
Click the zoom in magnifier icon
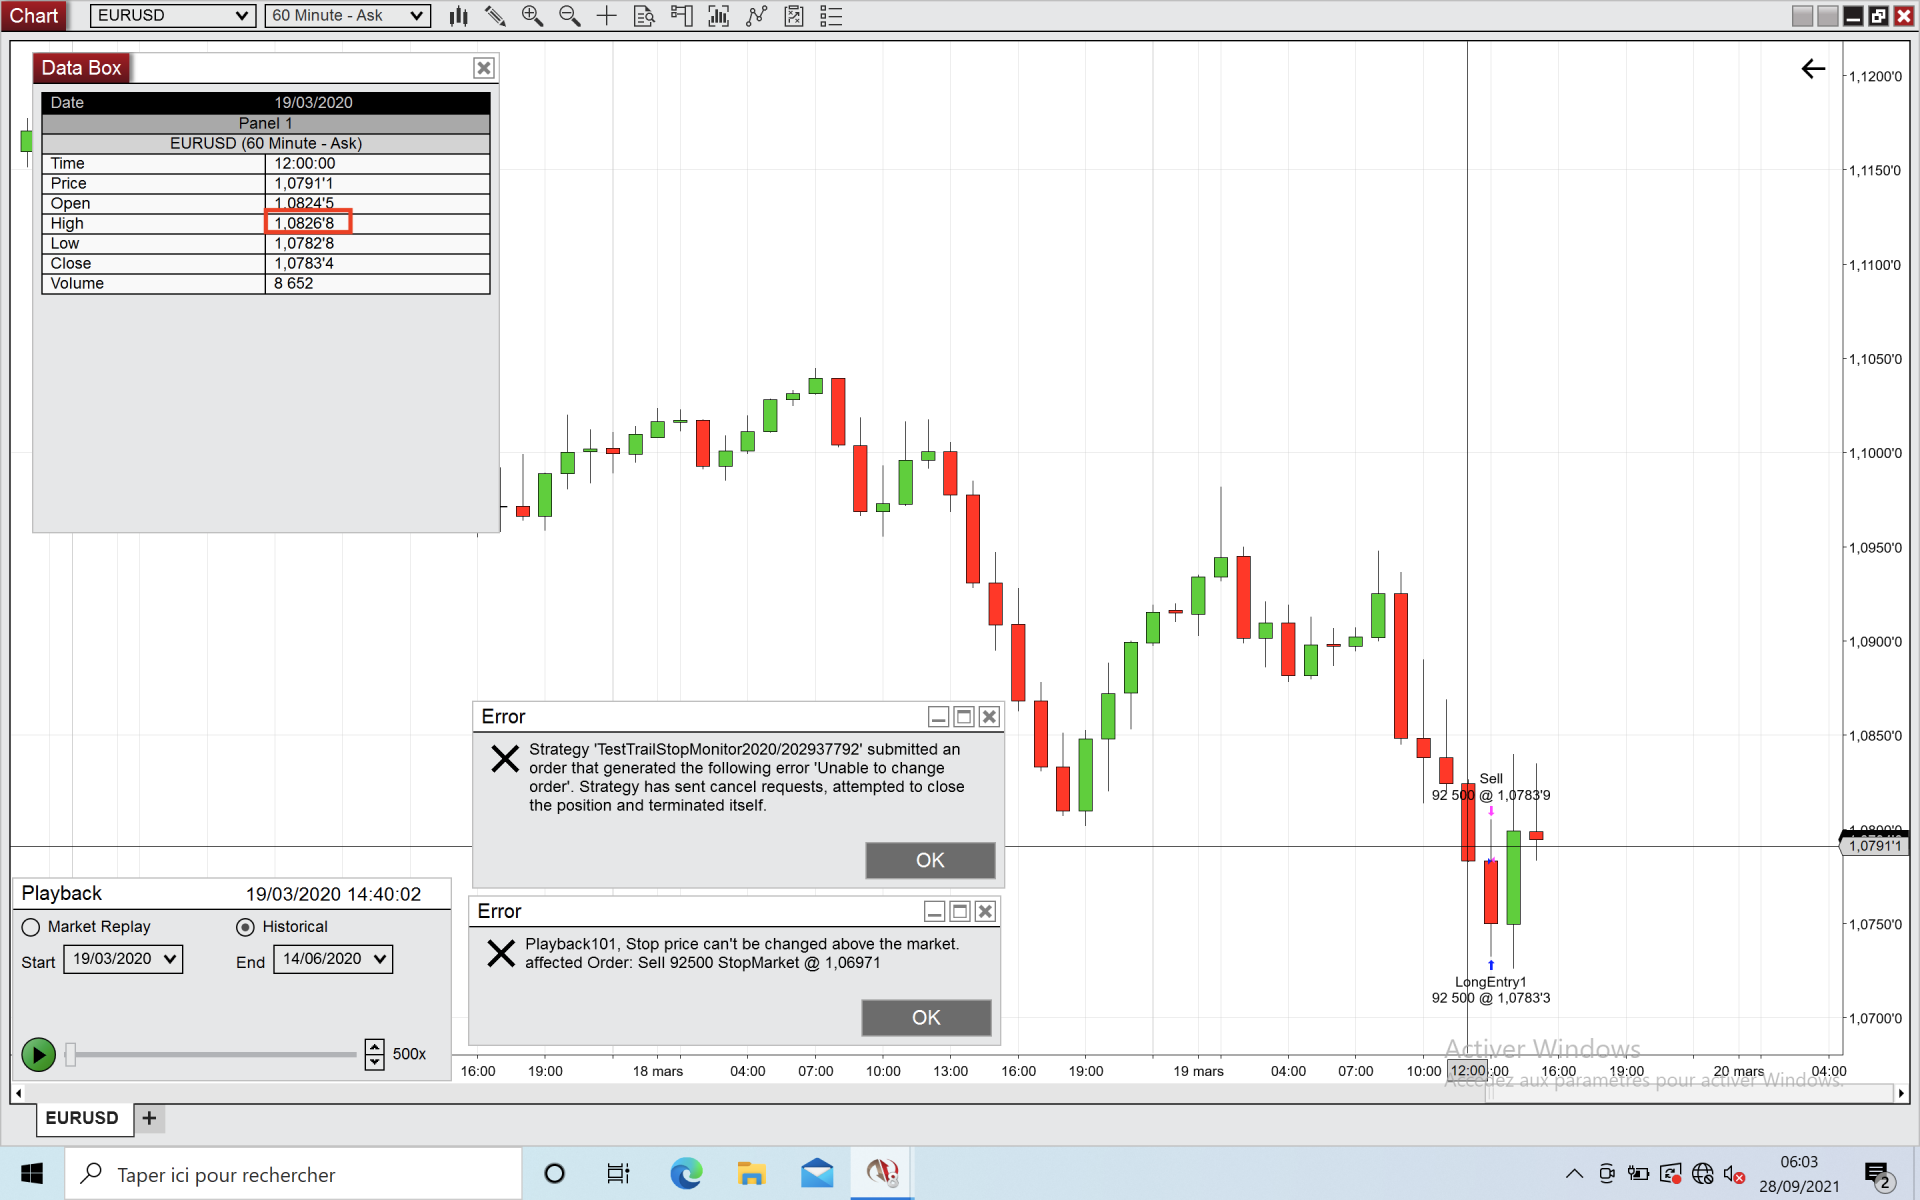(x=532, y=16)
